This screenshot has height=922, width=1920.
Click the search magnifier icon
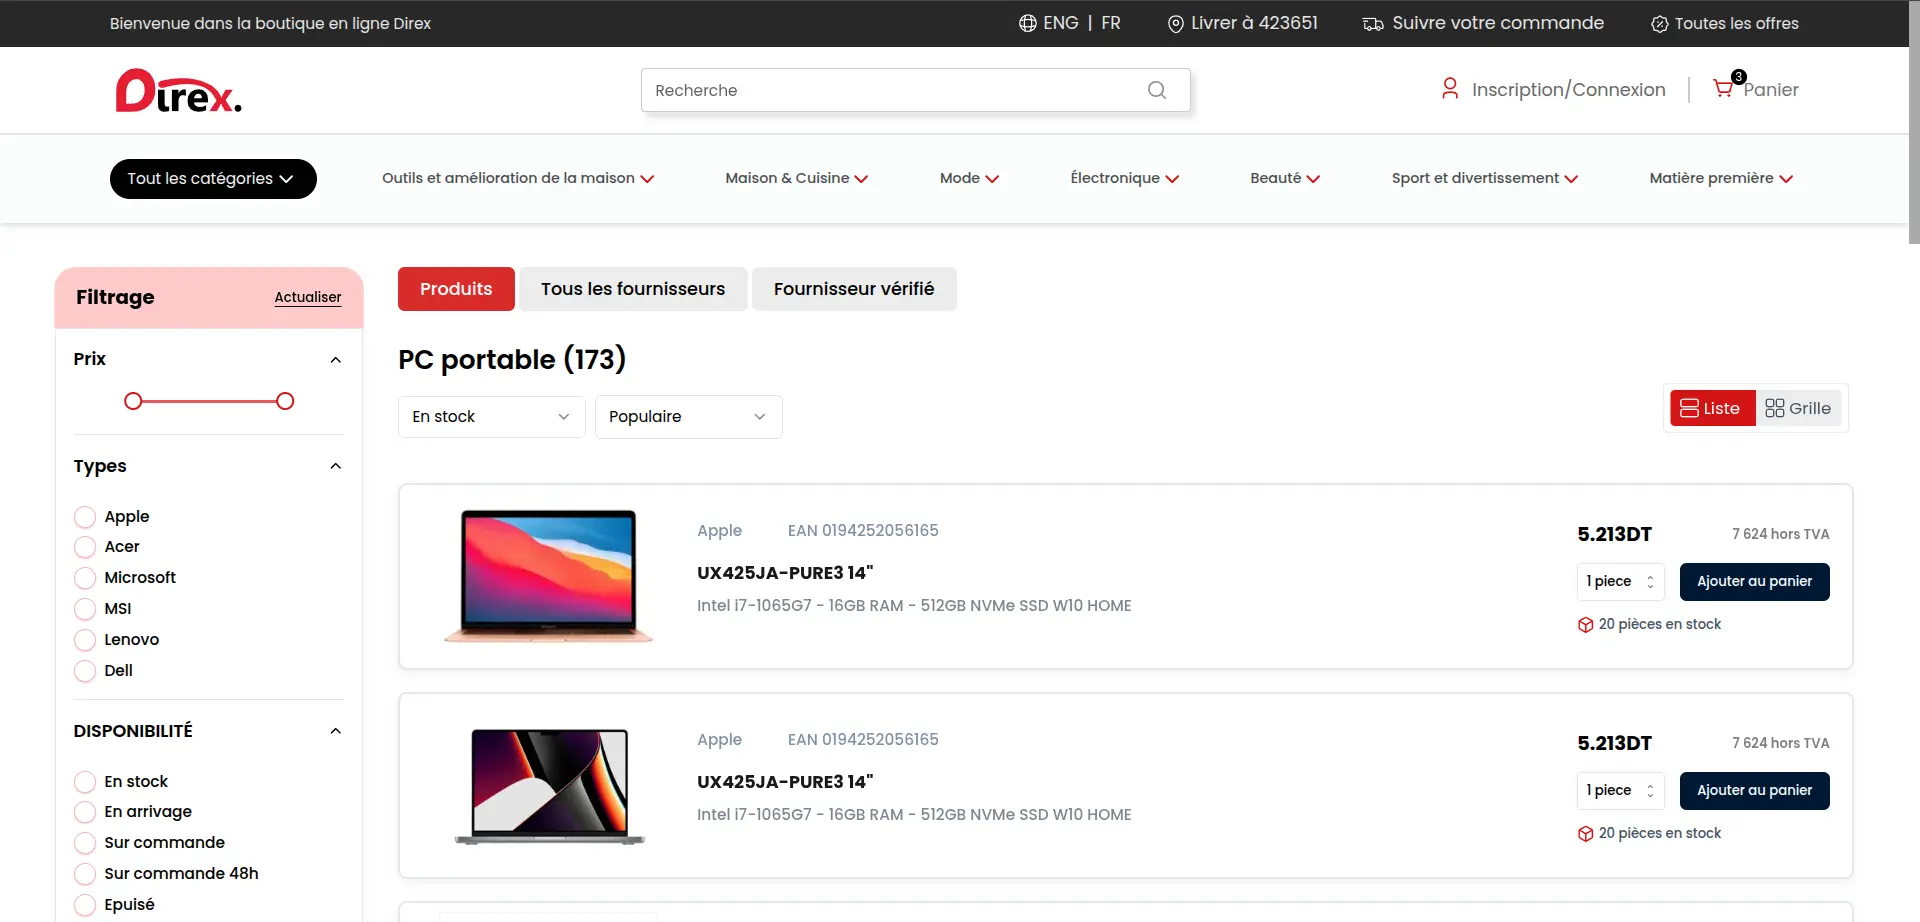coord(1156,90)
